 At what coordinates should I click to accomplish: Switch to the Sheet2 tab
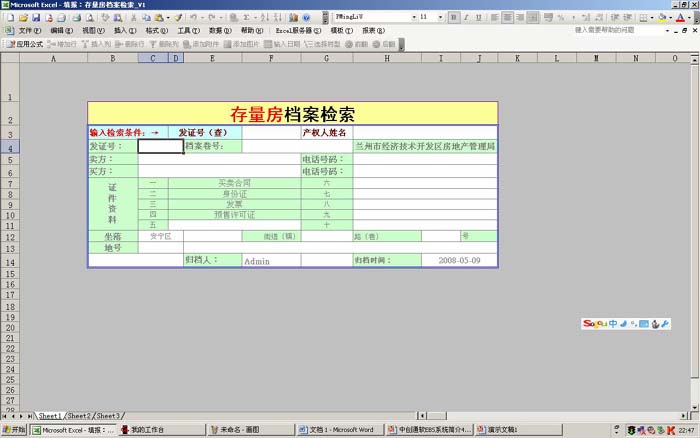pos(79,415)
